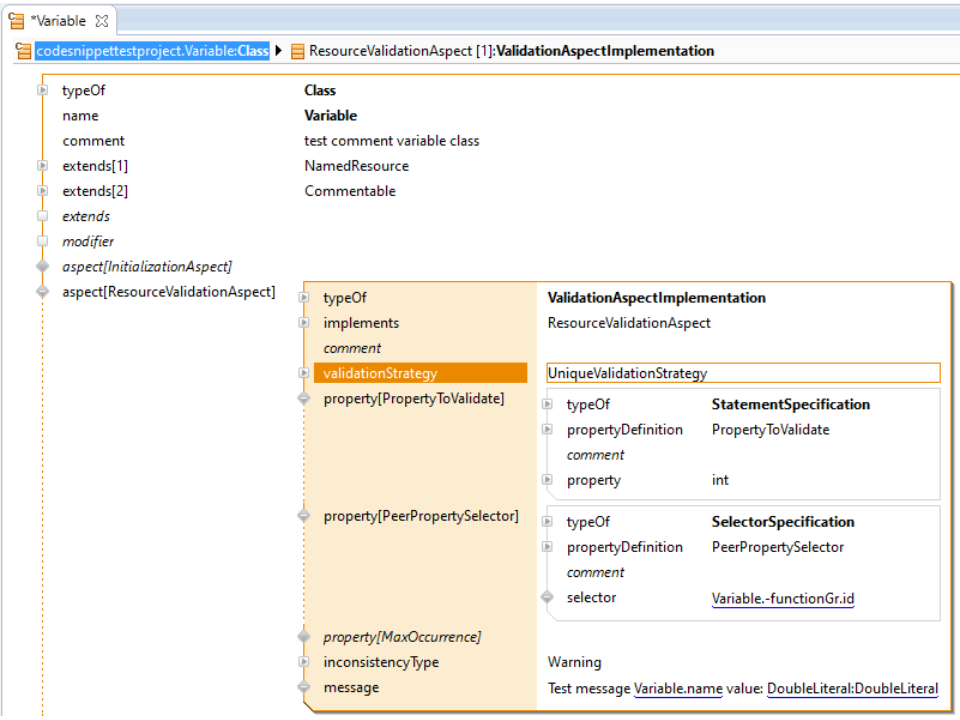
Task: Click the codesnippettestproject.Variable breadcrumb icon
Action: tap(24, 51)
